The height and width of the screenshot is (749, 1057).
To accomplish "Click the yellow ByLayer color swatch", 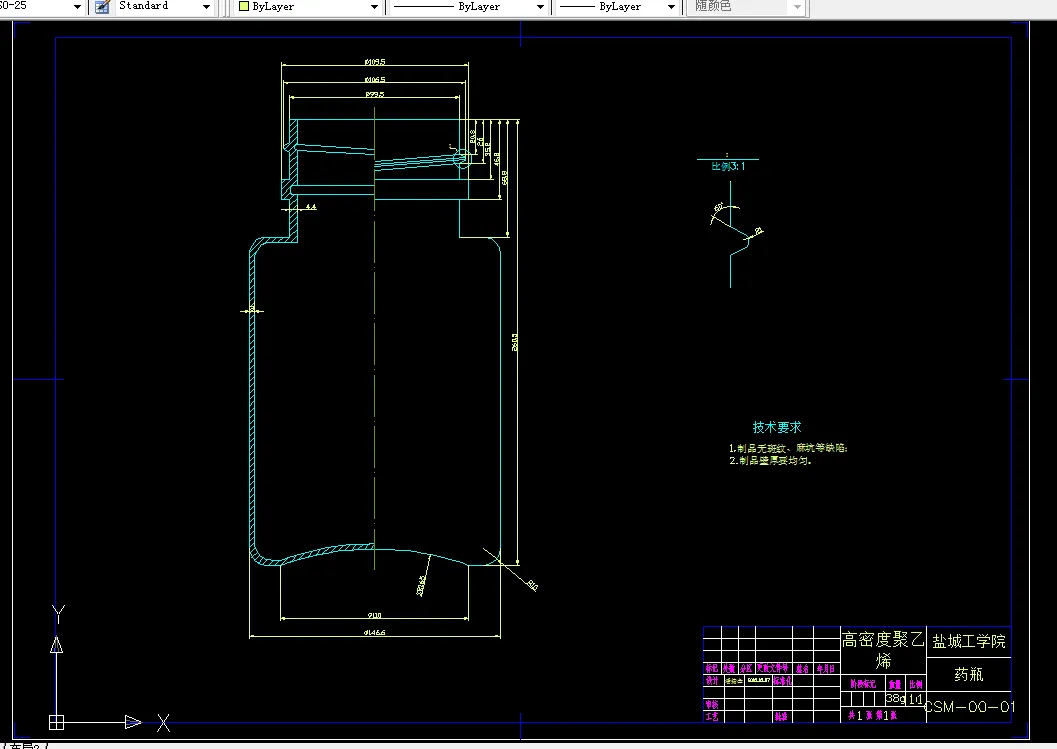I will (244, 6).
